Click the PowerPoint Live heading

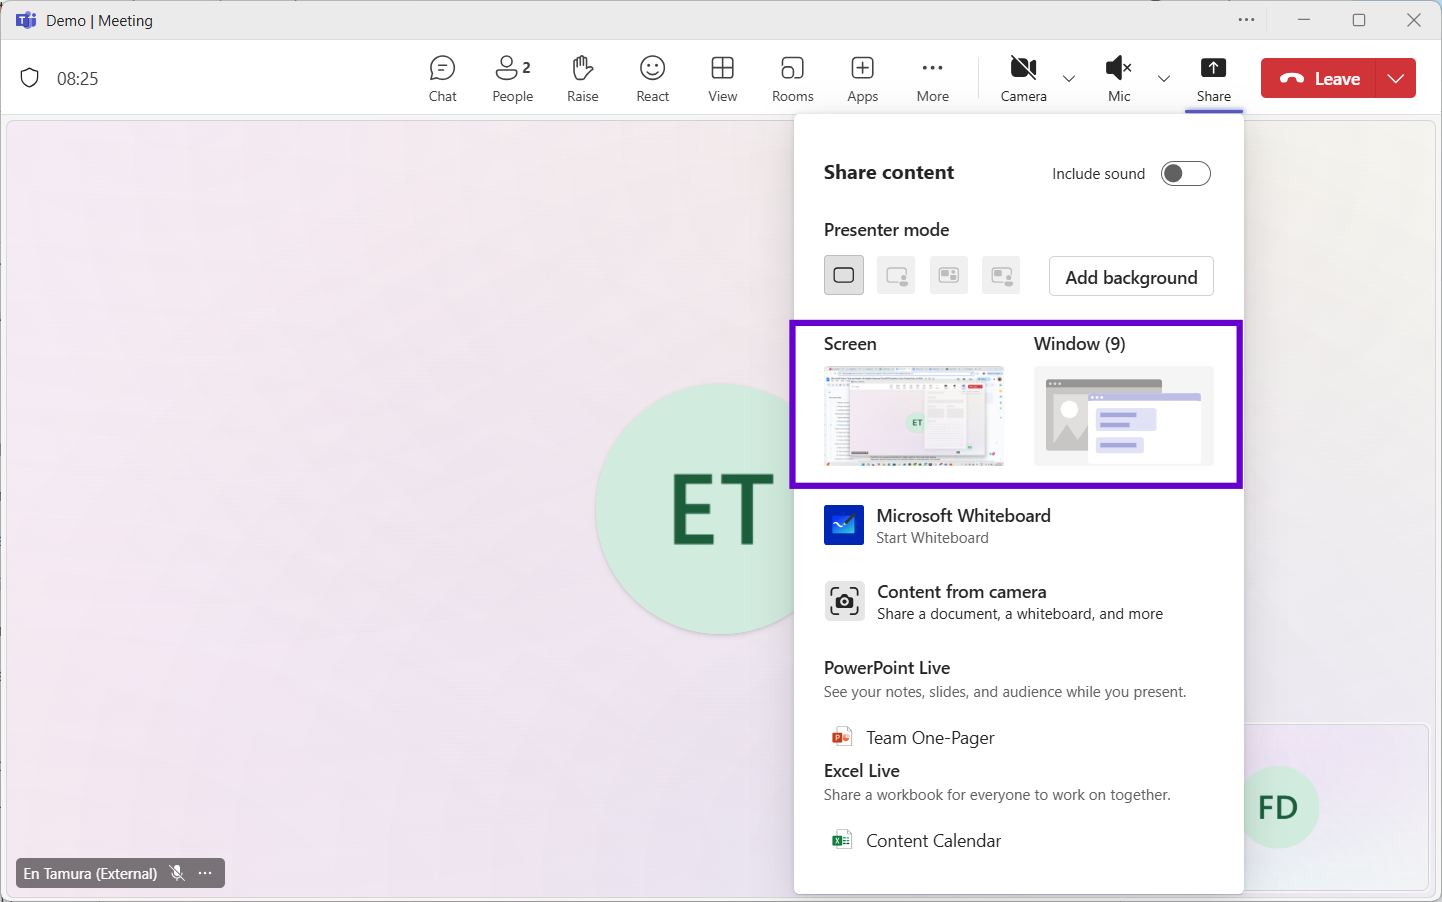point(887,668)
